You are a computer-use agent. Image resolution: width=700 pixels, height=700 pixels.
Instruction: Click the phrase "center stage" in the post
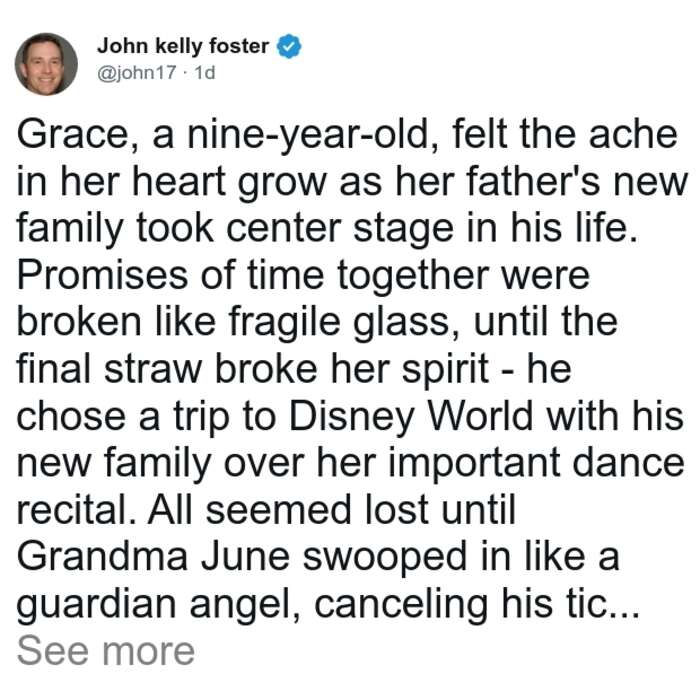coord(340,229)
